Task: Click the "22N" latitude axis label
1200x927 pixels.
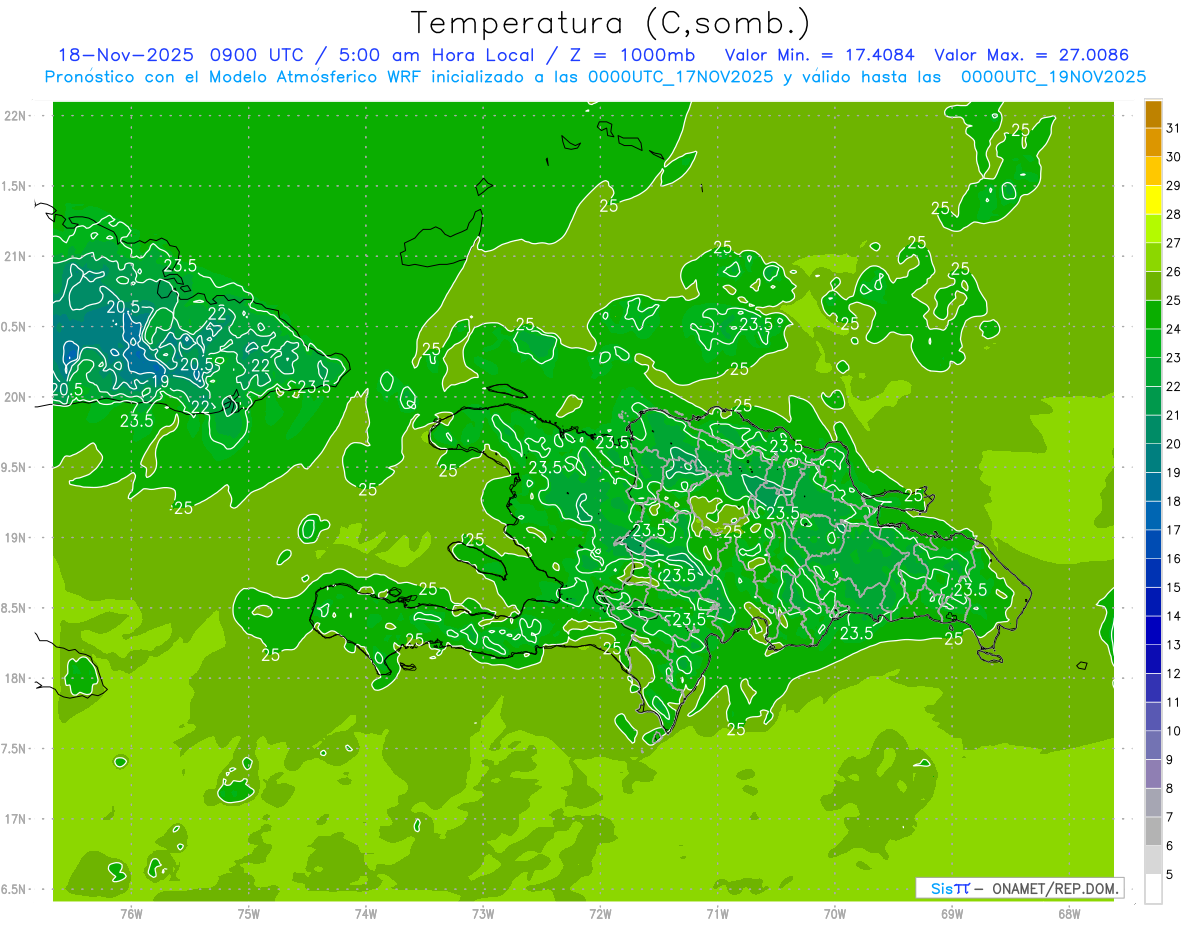Action: point(14,116)
